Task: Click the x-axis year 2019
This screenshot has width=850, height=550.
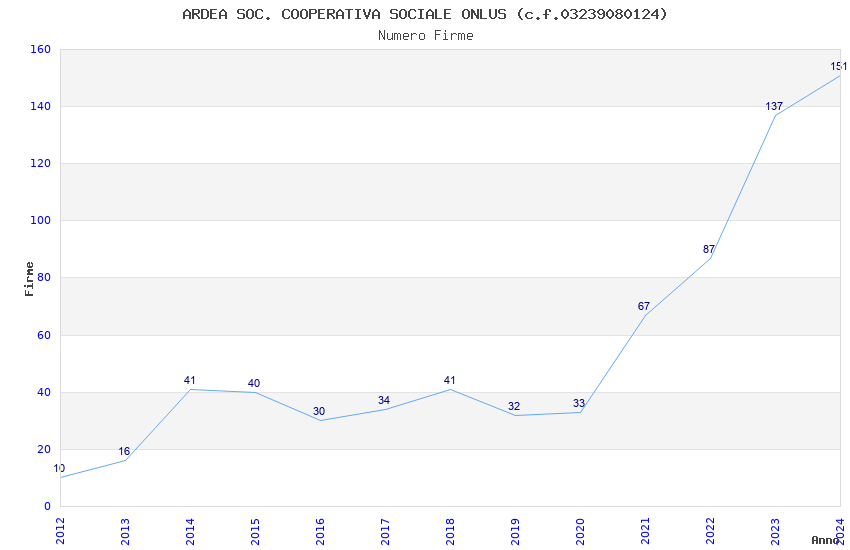Action: tap(515, 531)
